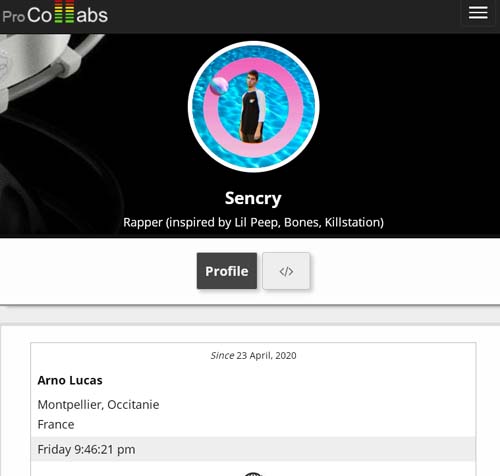
Task: Select the Profile tab
Action: click(x=227, y=271)
